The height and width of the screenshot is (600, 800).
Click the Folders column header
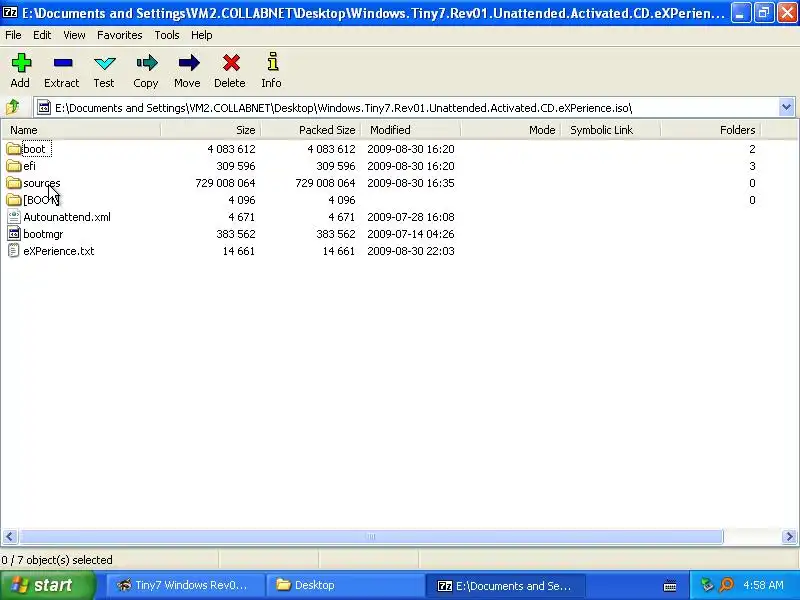tap(711, 130)
